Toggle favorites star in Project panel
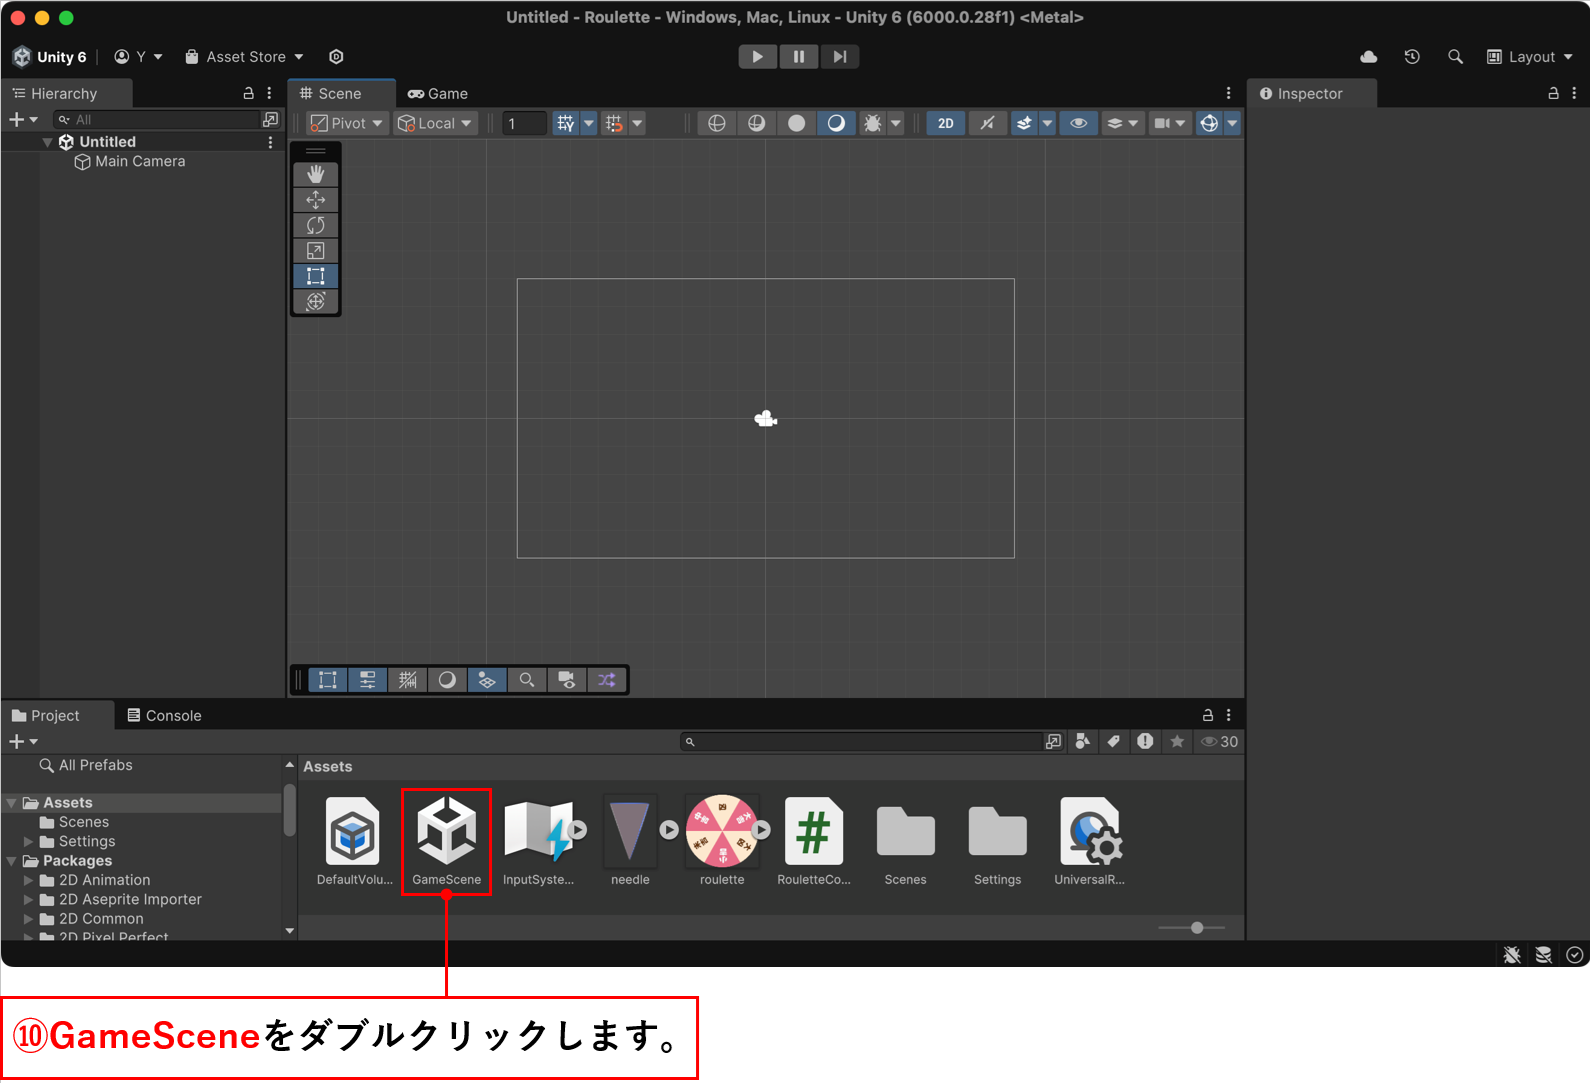This screenshot has height=1083, width=1590. [x=1177, y=741]
